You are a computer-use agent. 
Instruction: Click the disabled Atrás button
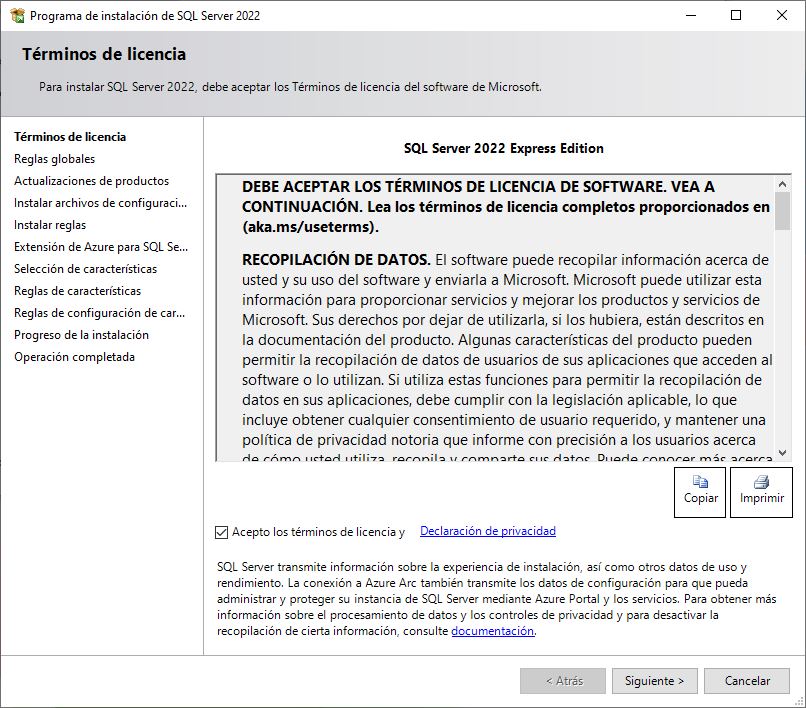point(563,681)
